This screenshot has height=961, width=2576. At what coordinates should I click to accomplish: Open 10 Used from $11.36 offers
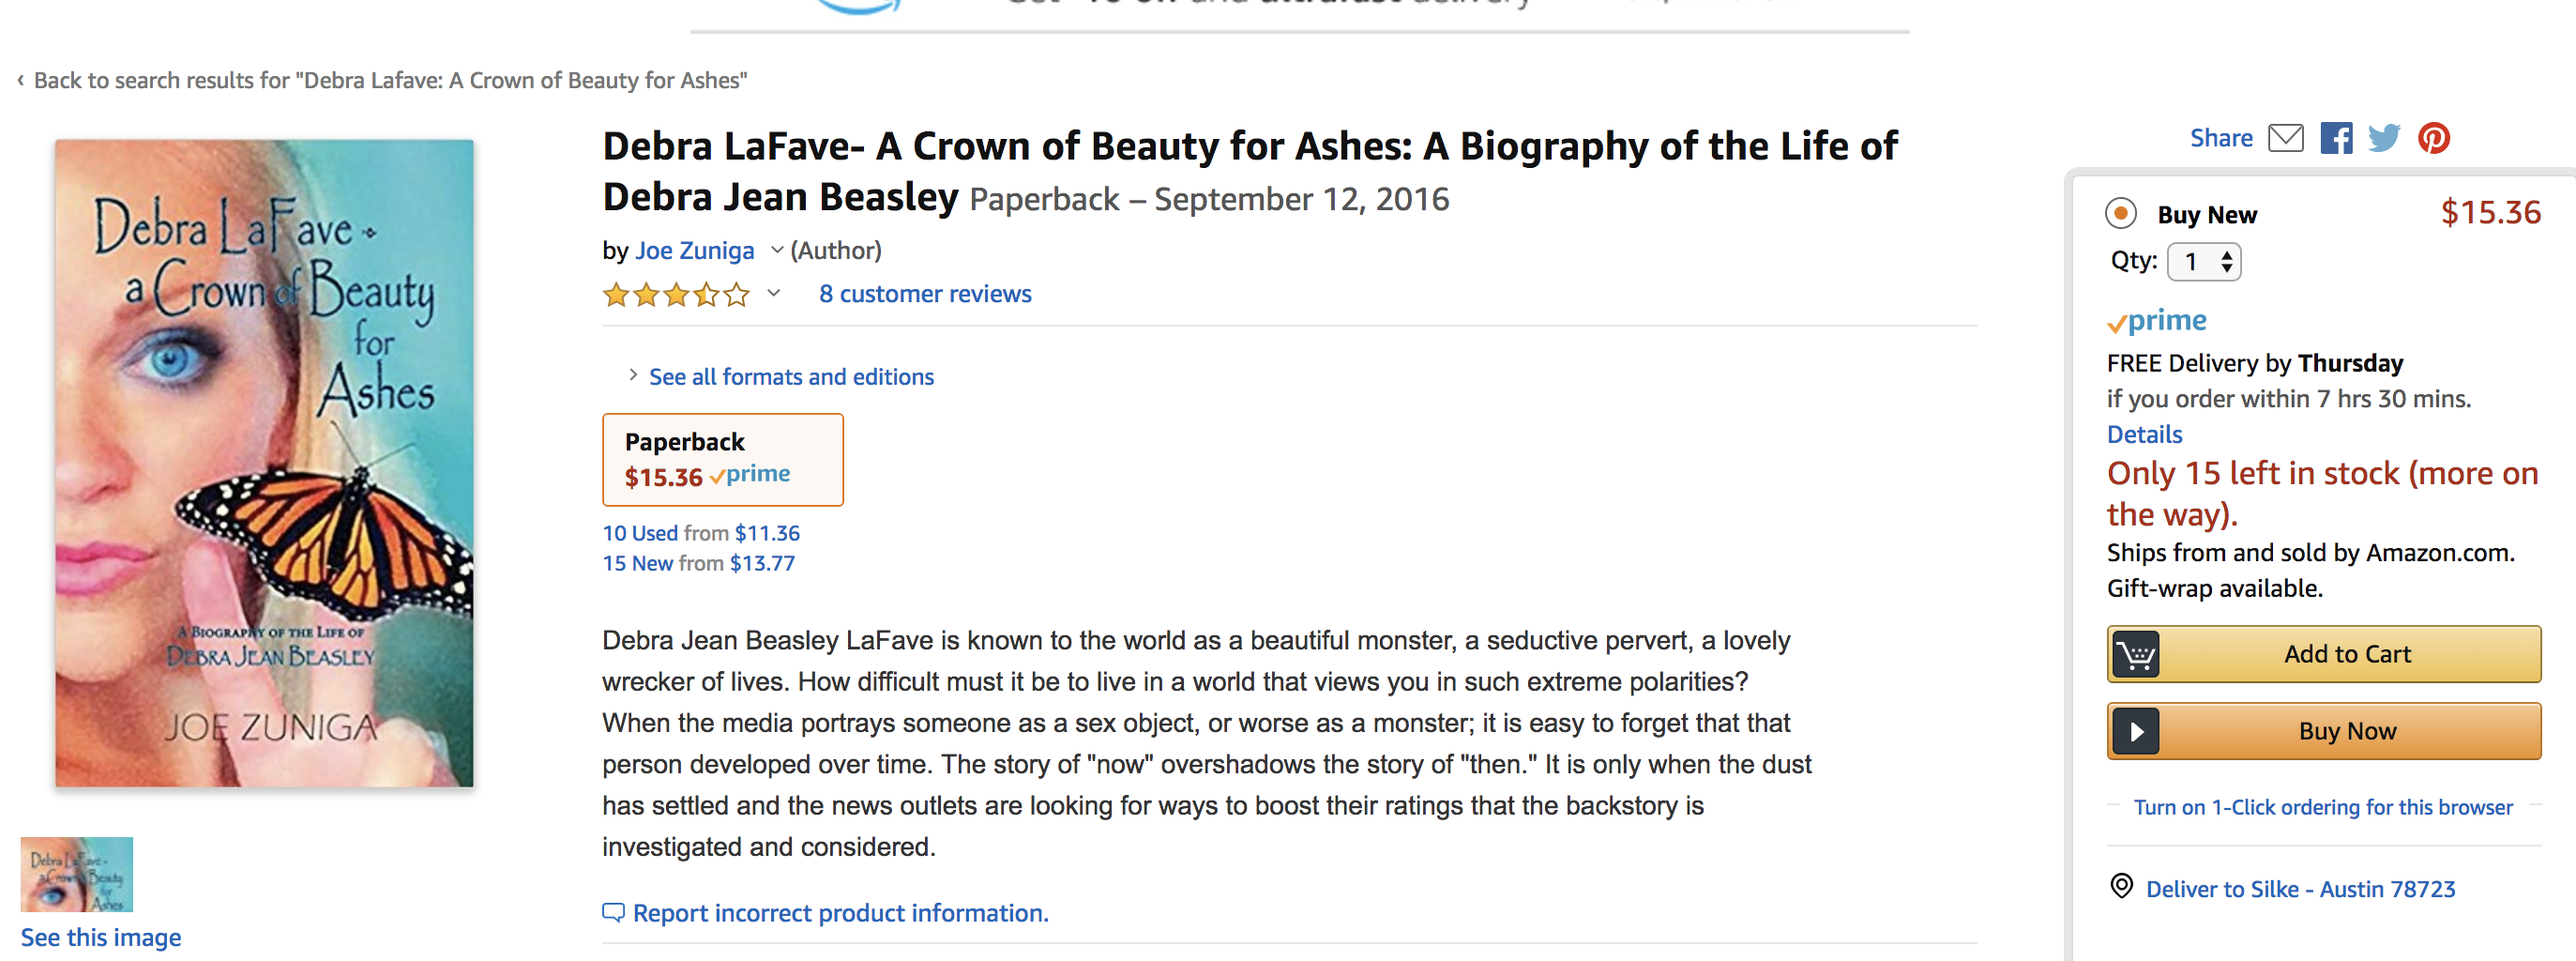pos(700,533)
